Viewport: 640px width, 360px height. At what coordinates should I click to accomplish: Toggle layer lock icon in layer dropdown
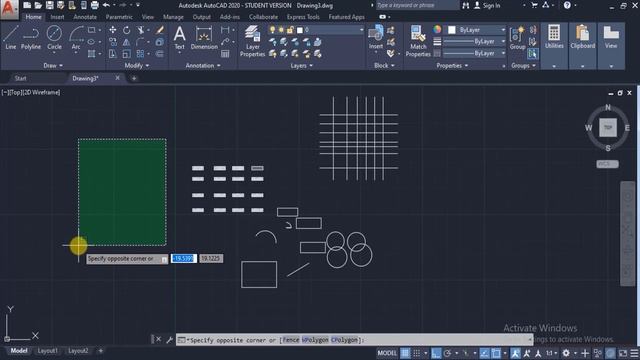point(290,30)
